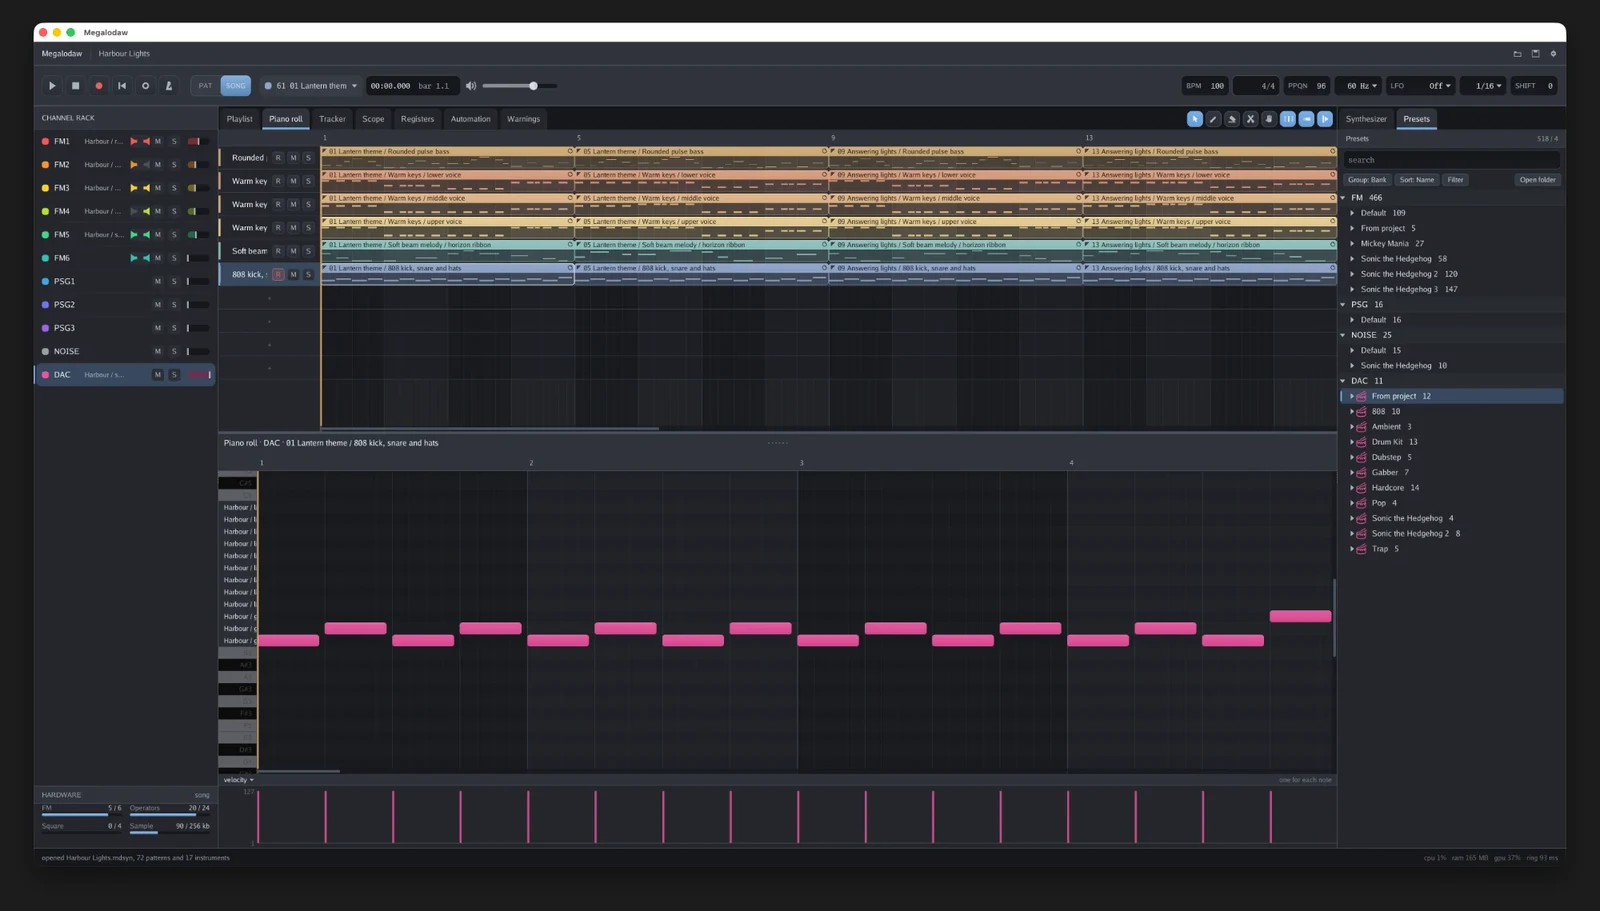Viewport: 1600px width, 911px height.
Task: Toggle the follow playhead icon
Action: 1325,119
